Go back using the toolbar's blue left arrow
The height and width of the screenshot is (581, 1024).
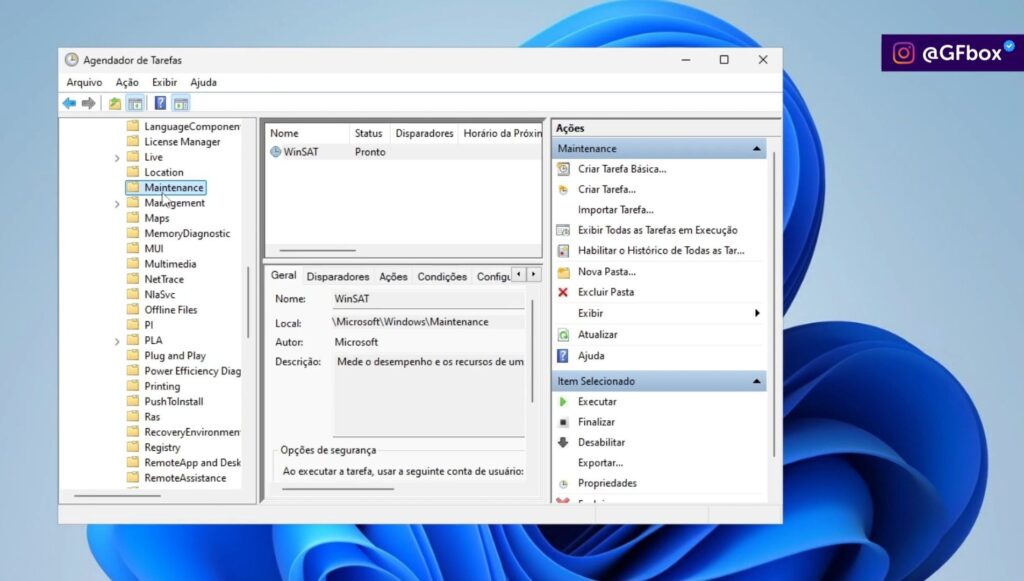click(69, 103)
